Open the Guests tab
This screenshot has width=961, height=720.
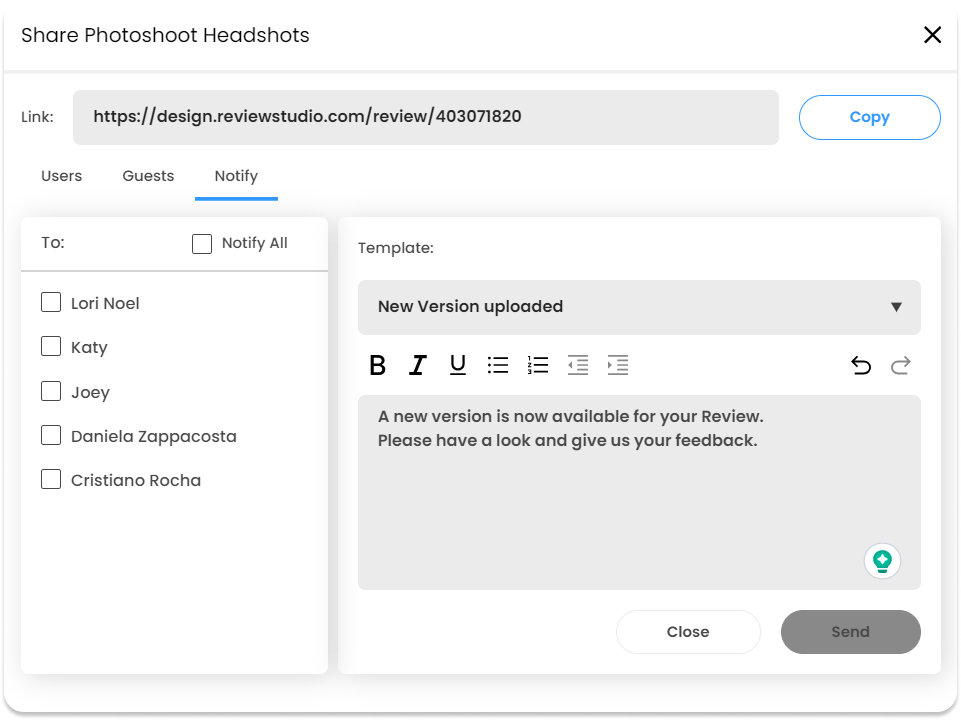click(x=148, y=176)
